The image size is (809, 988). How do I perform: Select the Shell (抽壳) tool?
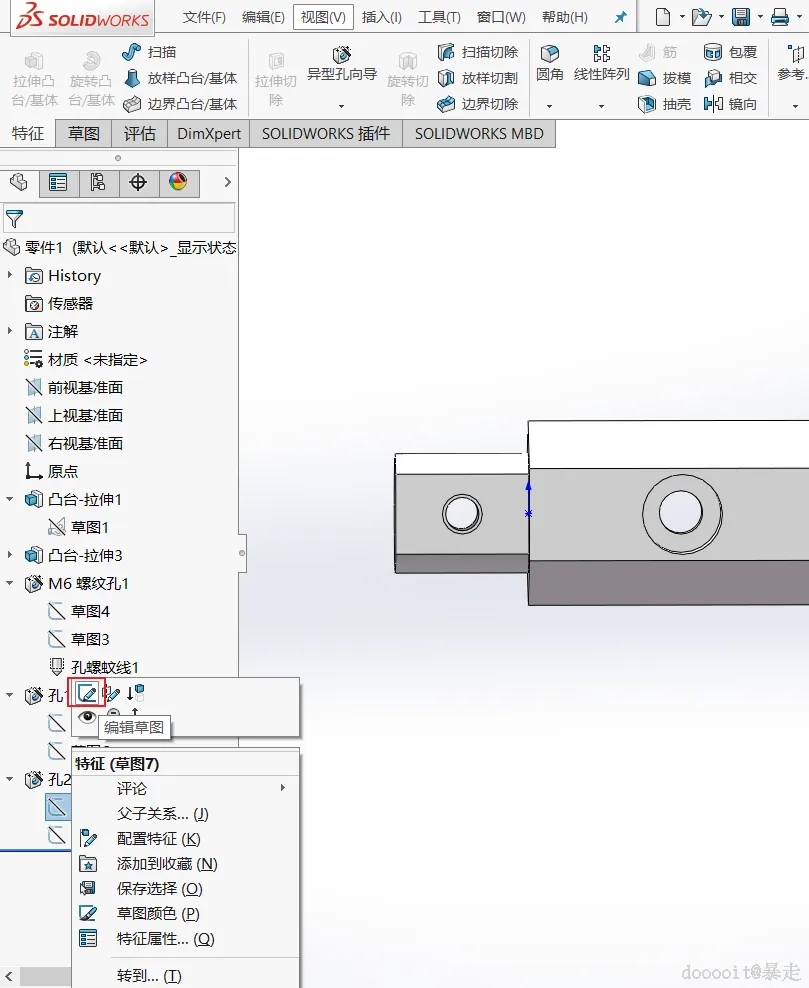tap(664, 104)
